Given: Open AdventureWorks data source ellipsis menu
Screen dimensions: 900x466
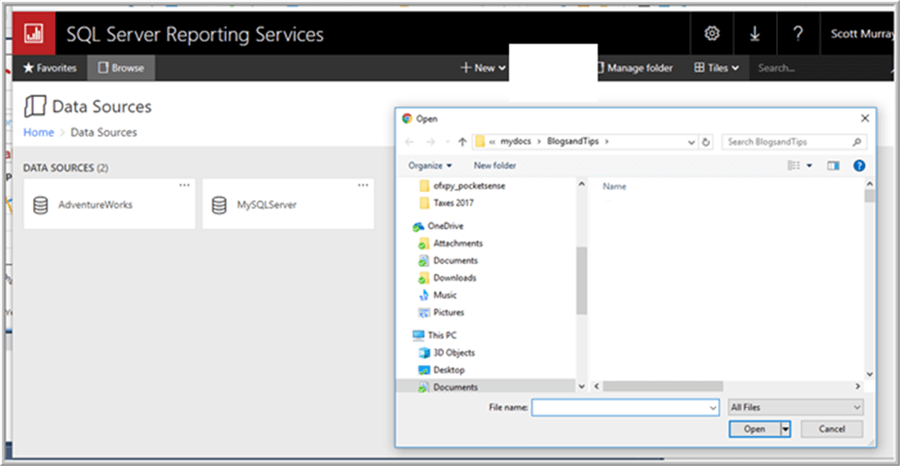Looking at the screenshot, I should [x=184, y=185].
